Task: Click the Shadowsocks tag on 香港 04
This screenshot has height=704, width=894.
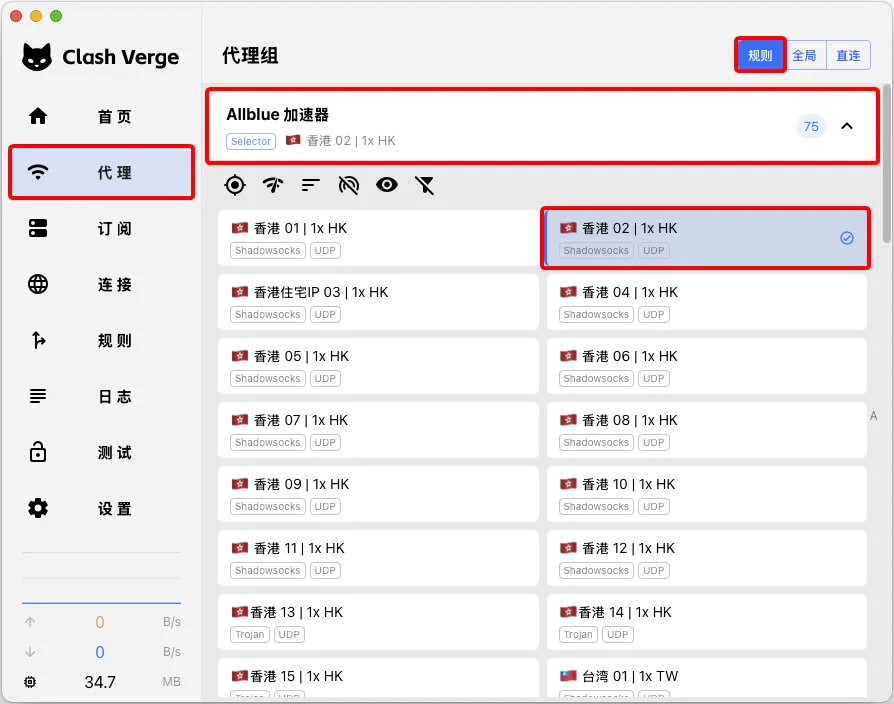Action: (596, 314)
